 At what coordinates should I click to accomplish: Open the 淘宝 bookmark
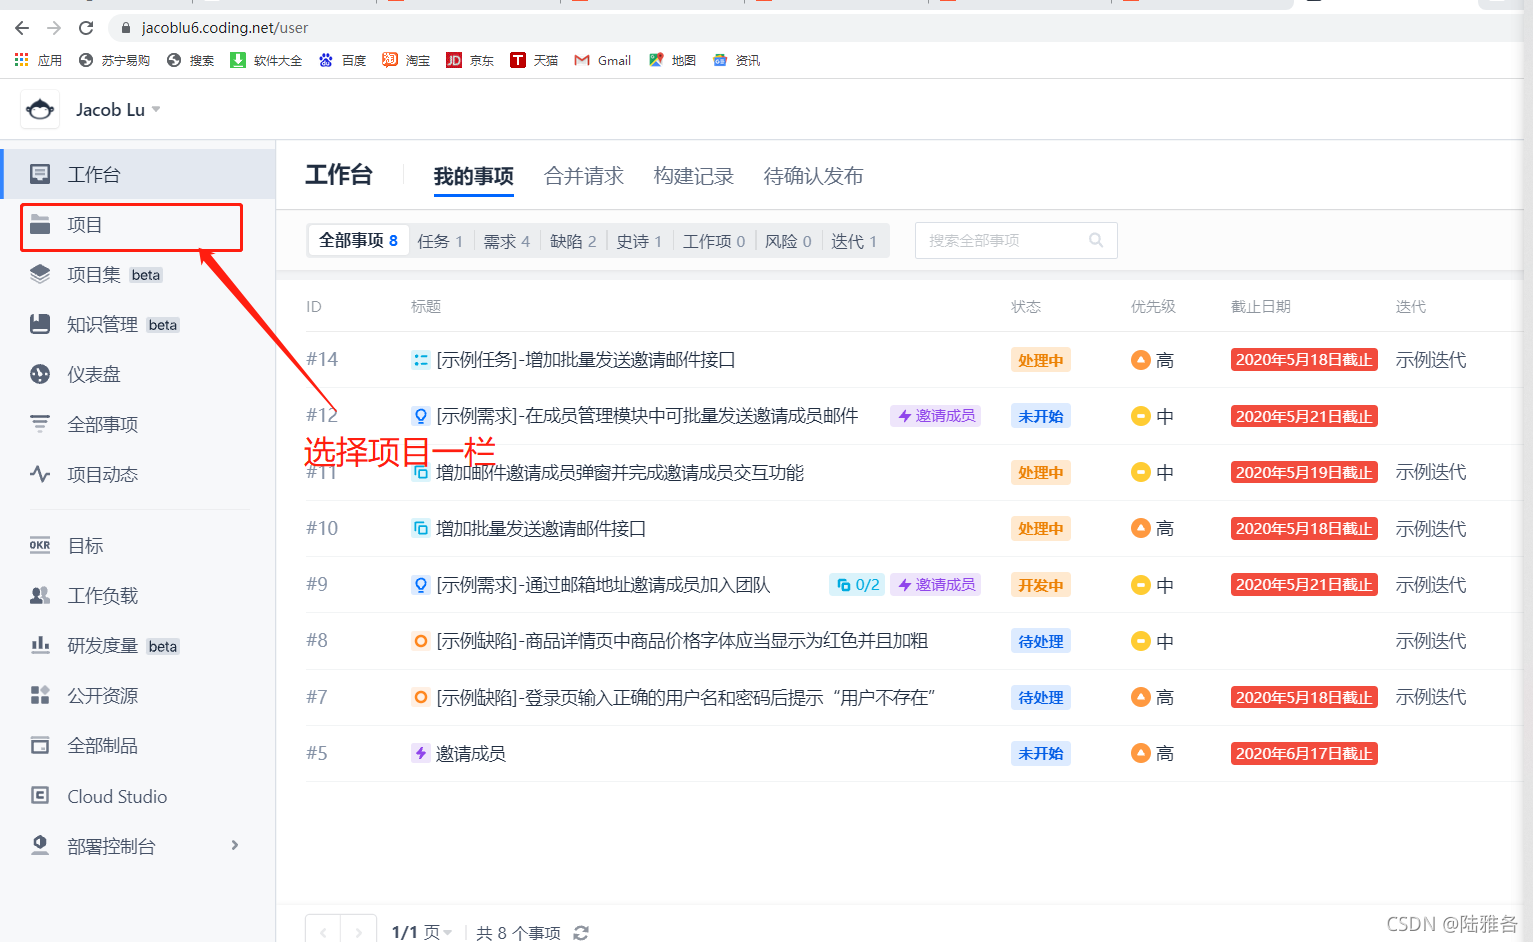point(406,60)
